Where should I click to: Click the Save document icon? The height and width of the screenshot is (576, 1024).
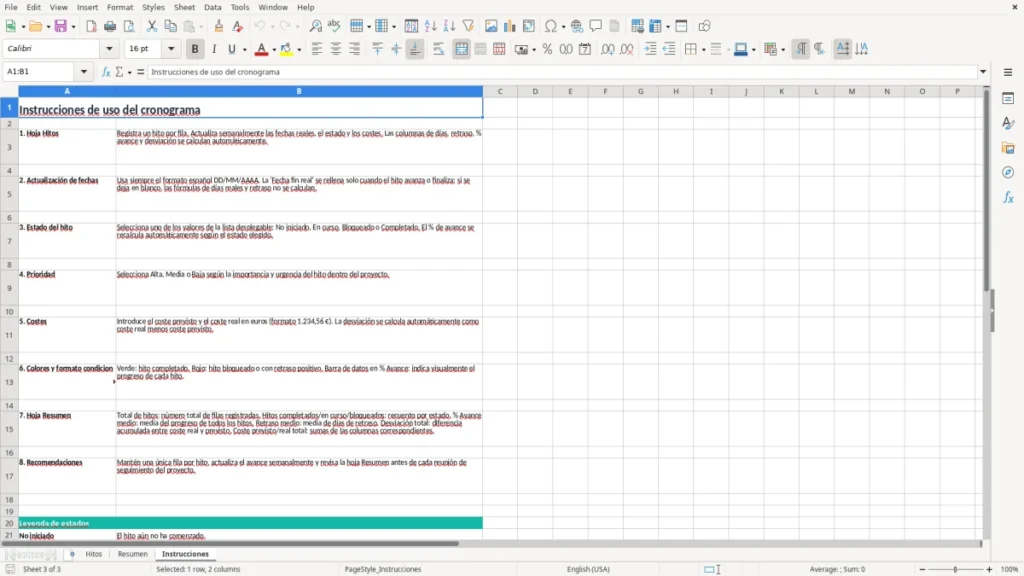[61, 26]
